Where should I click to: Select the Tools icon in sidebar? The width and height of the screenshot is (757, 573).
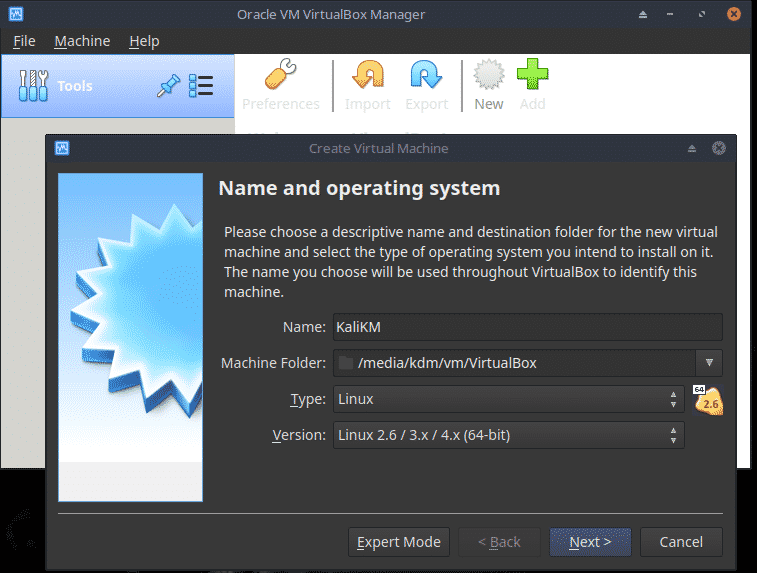pos(33,87)
